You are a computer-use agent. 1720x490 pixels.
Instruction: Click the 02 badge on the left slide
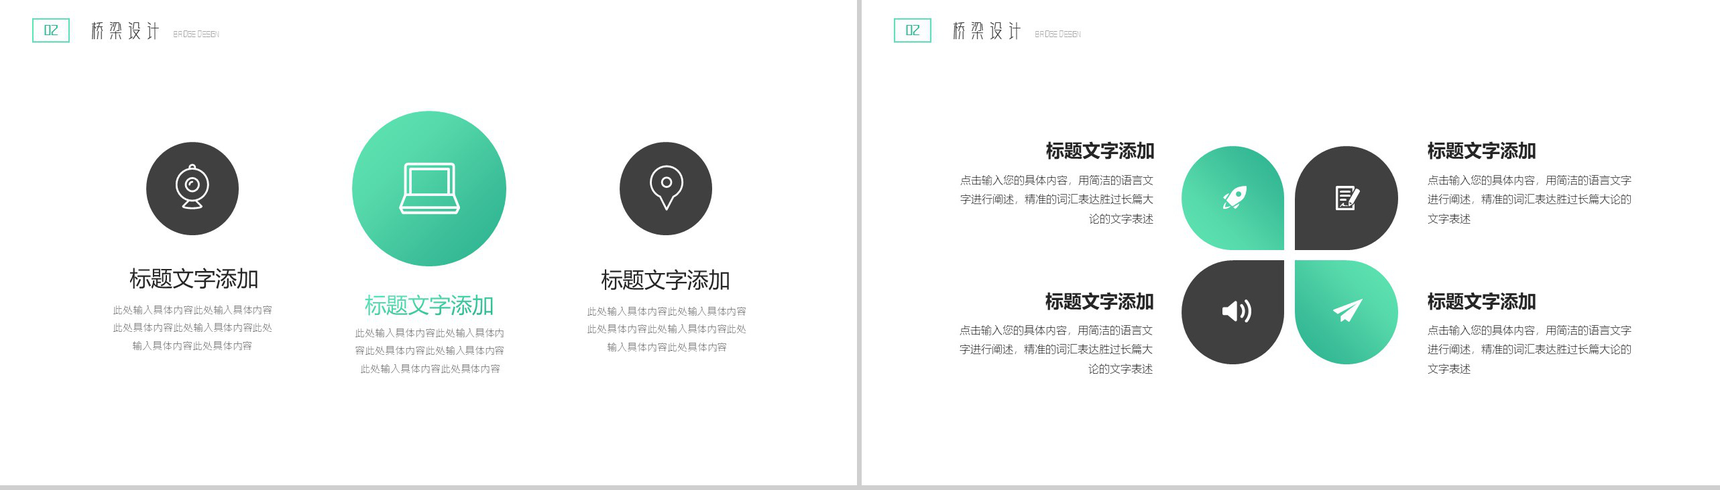[x=51, y=31]
